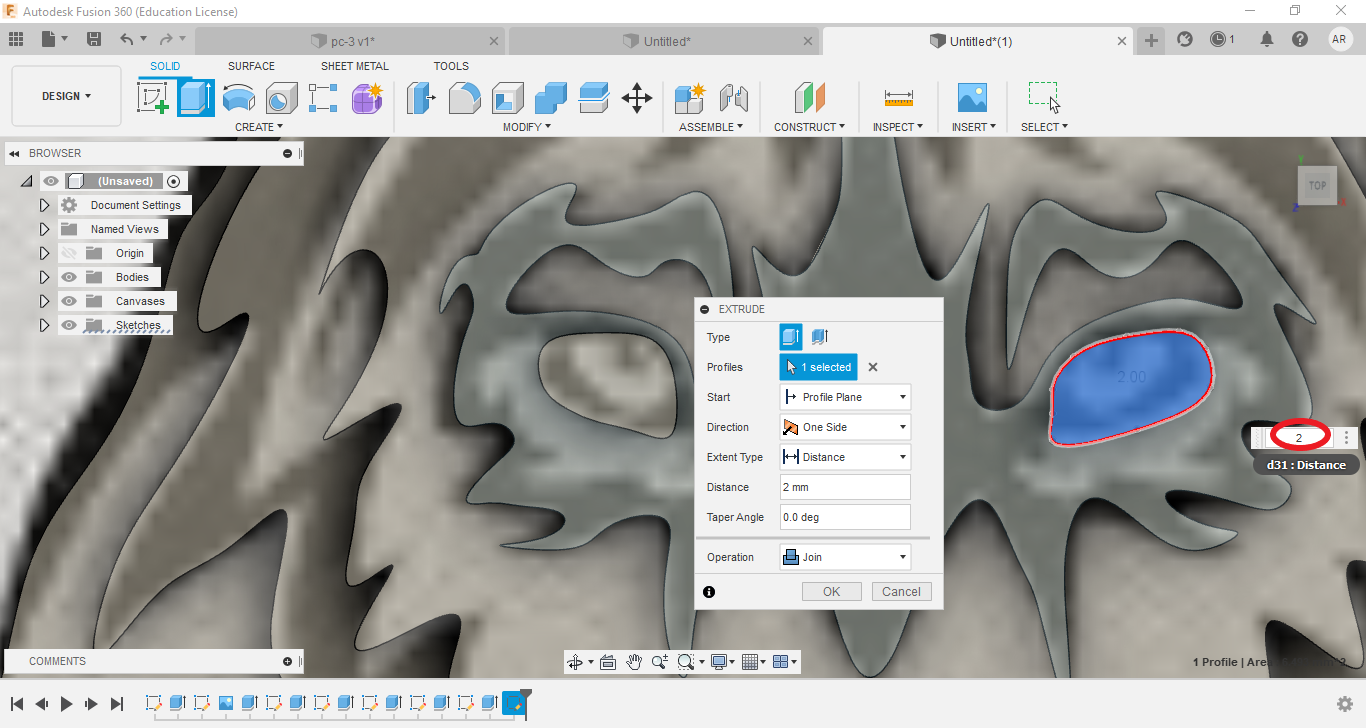Switch to the pc-3 v1 document tab

point(350,41)
